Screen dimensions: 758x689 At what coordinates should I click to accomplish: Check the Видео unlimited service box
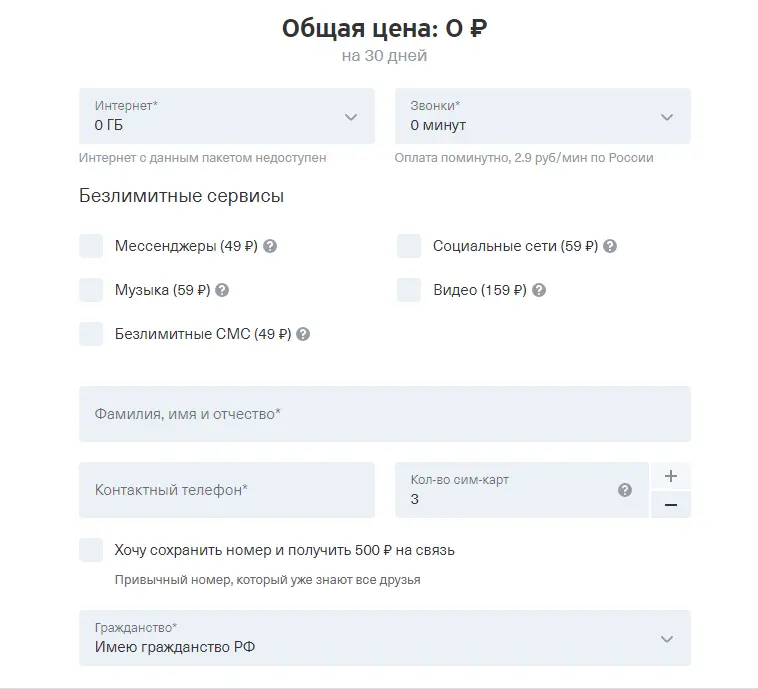tap(409, 290)
